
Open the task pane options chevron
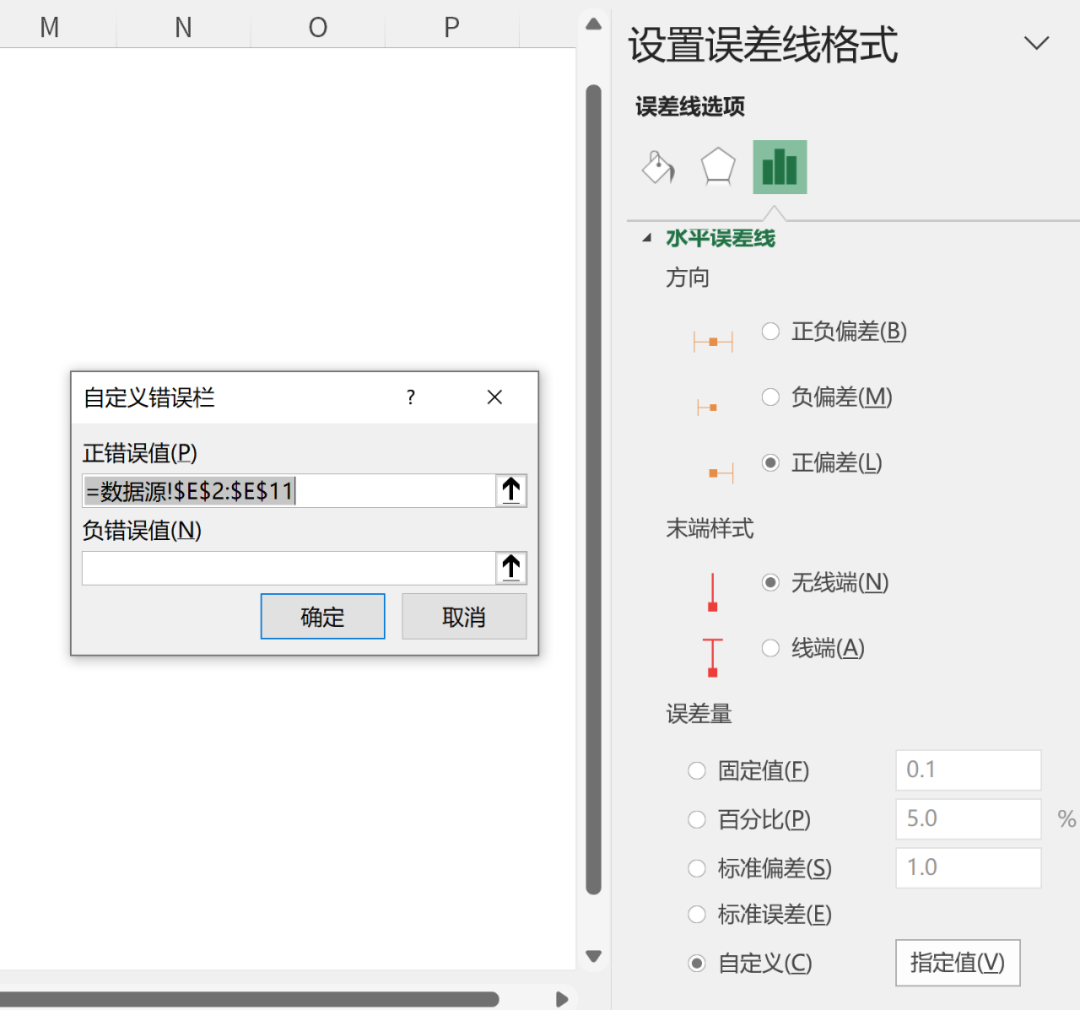coord(1037,43)
